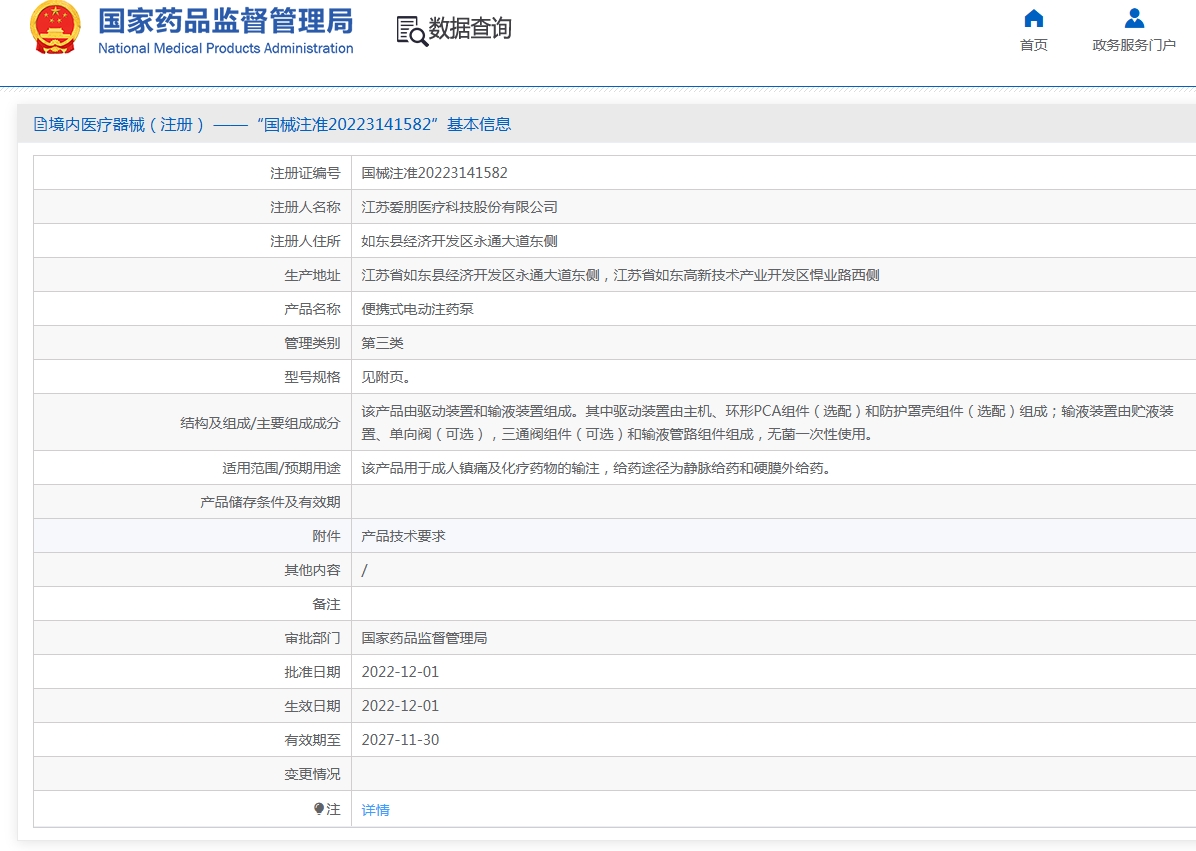The height and width of the screenshot is (851, 1196).
Task: Click the 产品储存条件及有效期 label
Action: pyautogui.click(x=270, y=502)
